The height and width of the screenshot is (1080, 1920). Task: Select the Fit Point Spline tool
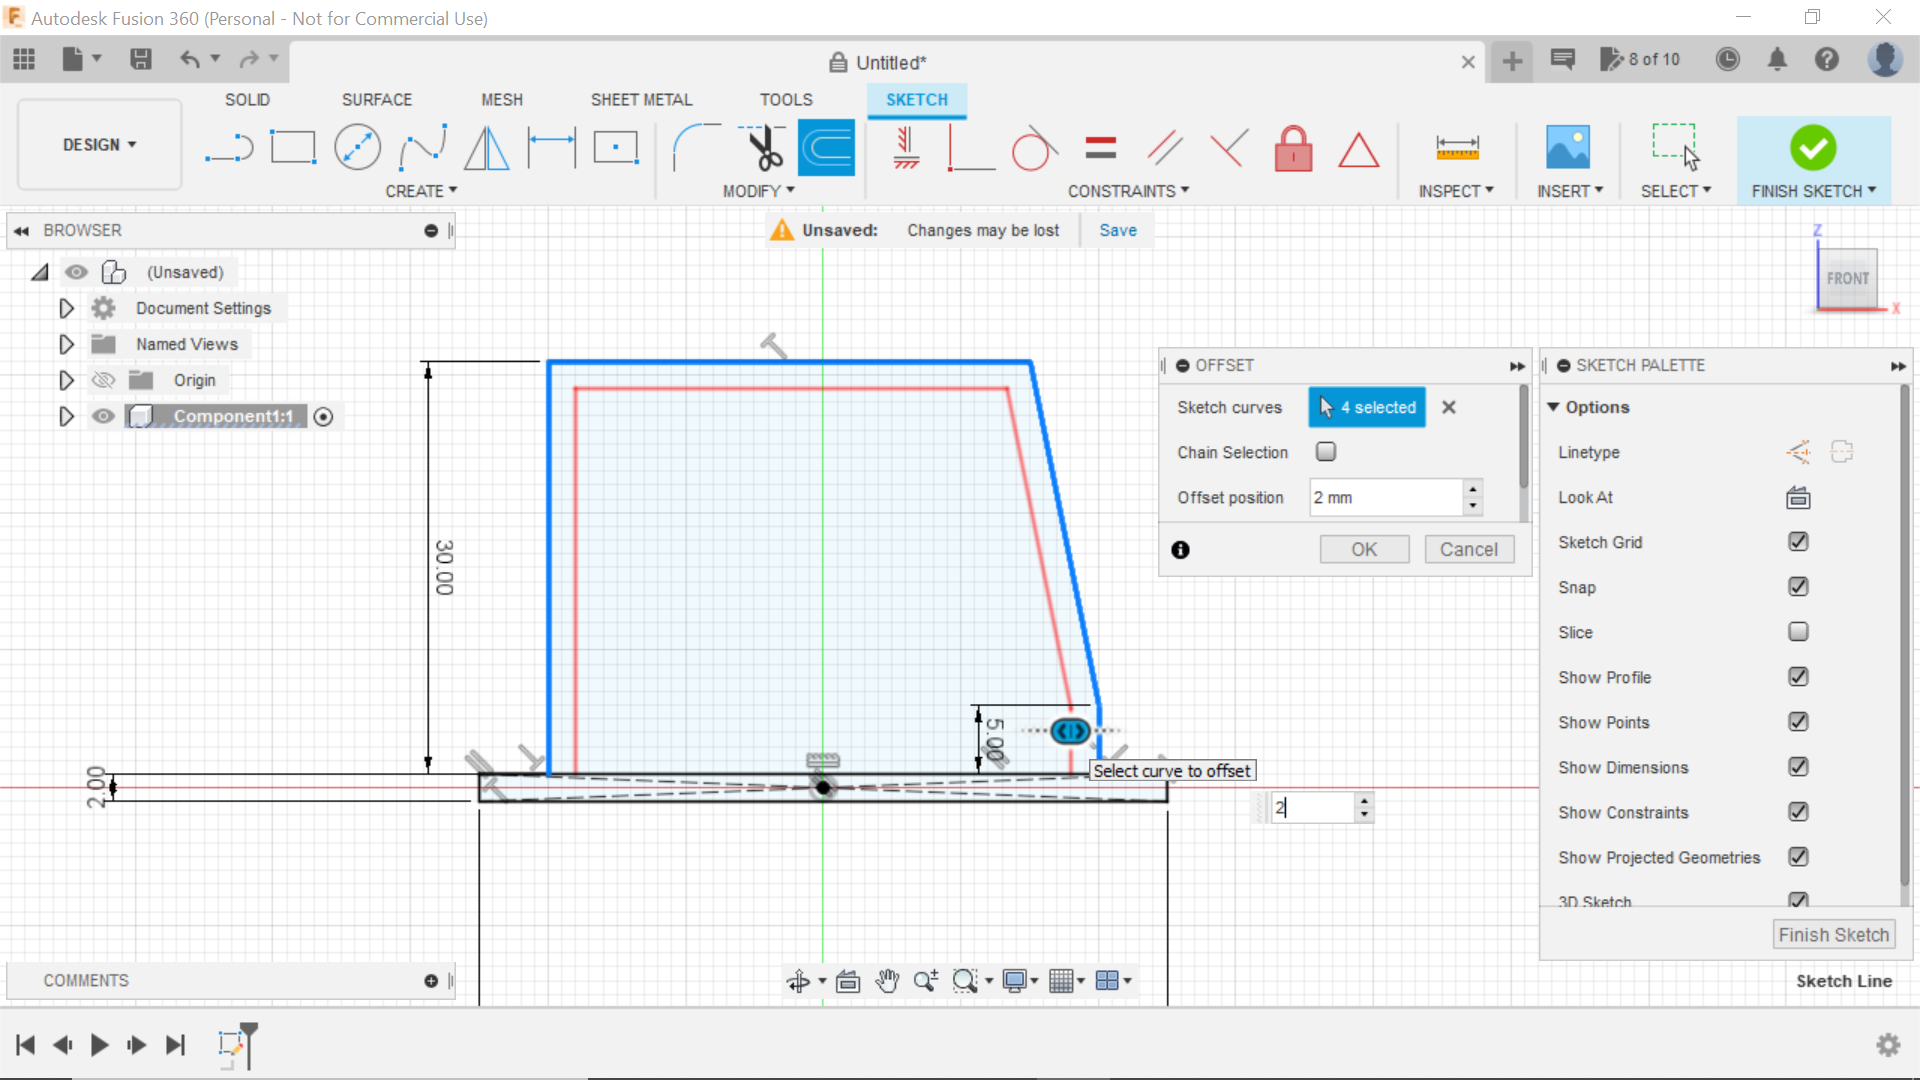(421, 147)
